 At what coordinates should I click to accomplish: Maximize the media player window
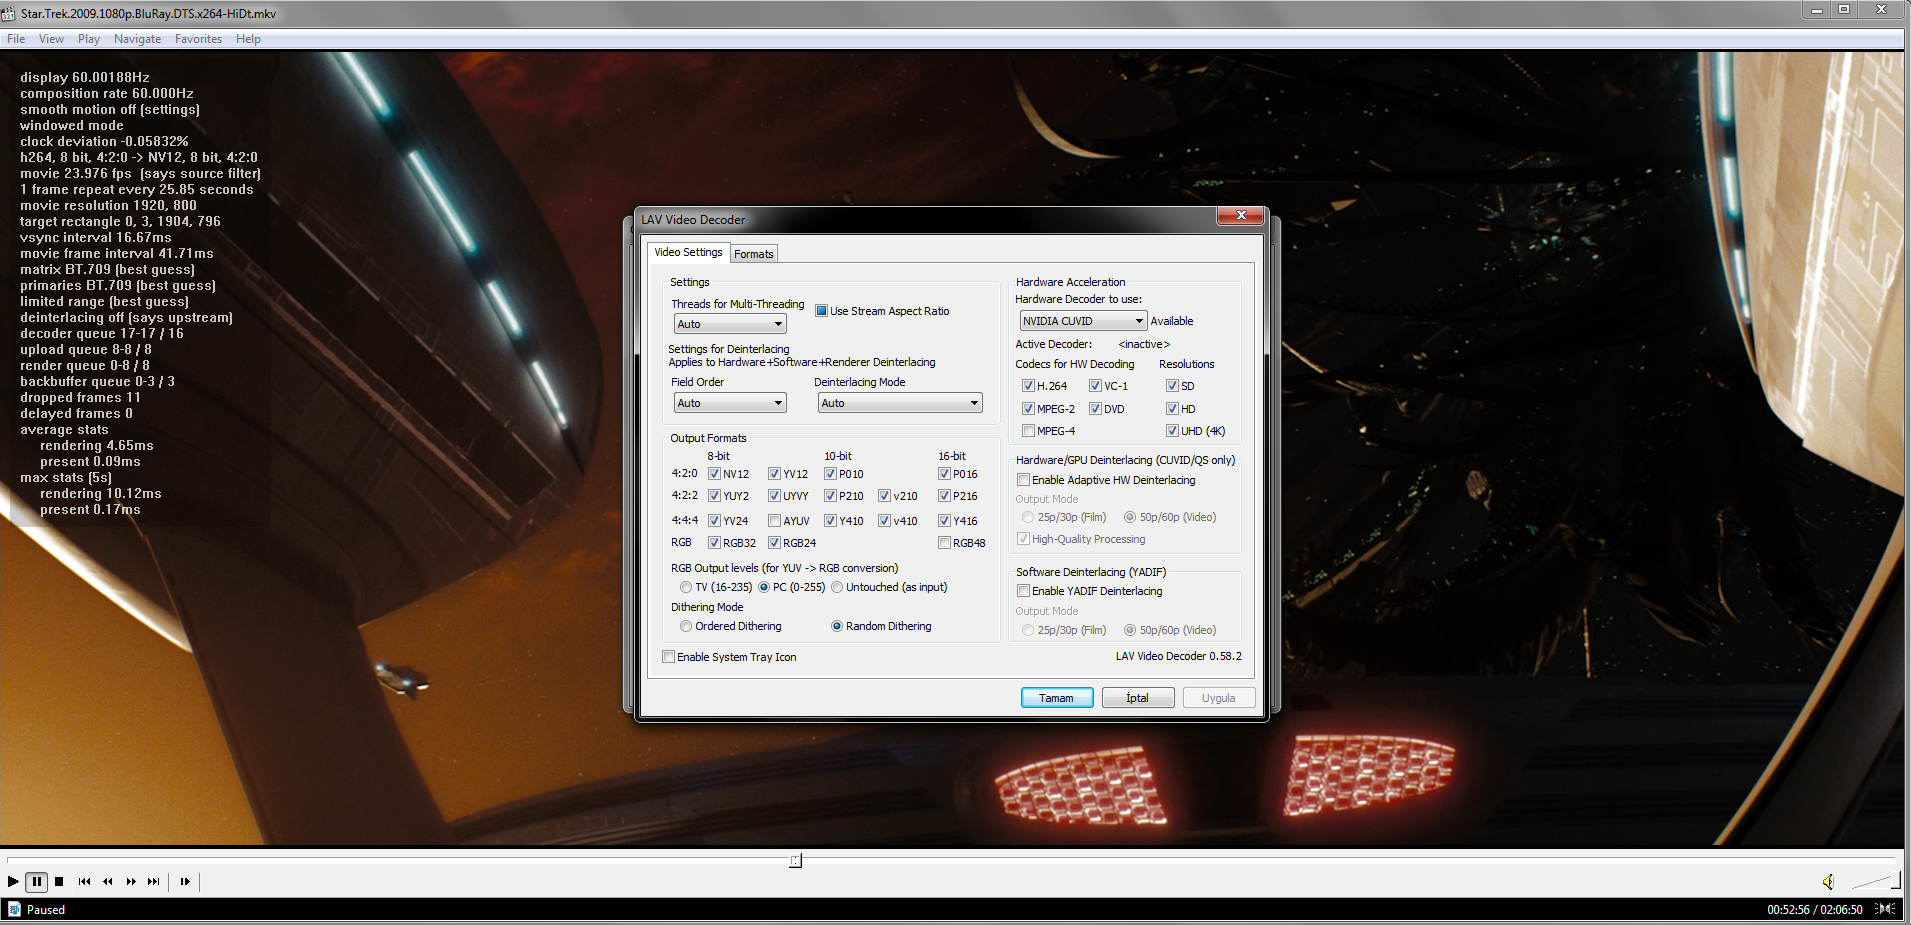click(1844, 10)
